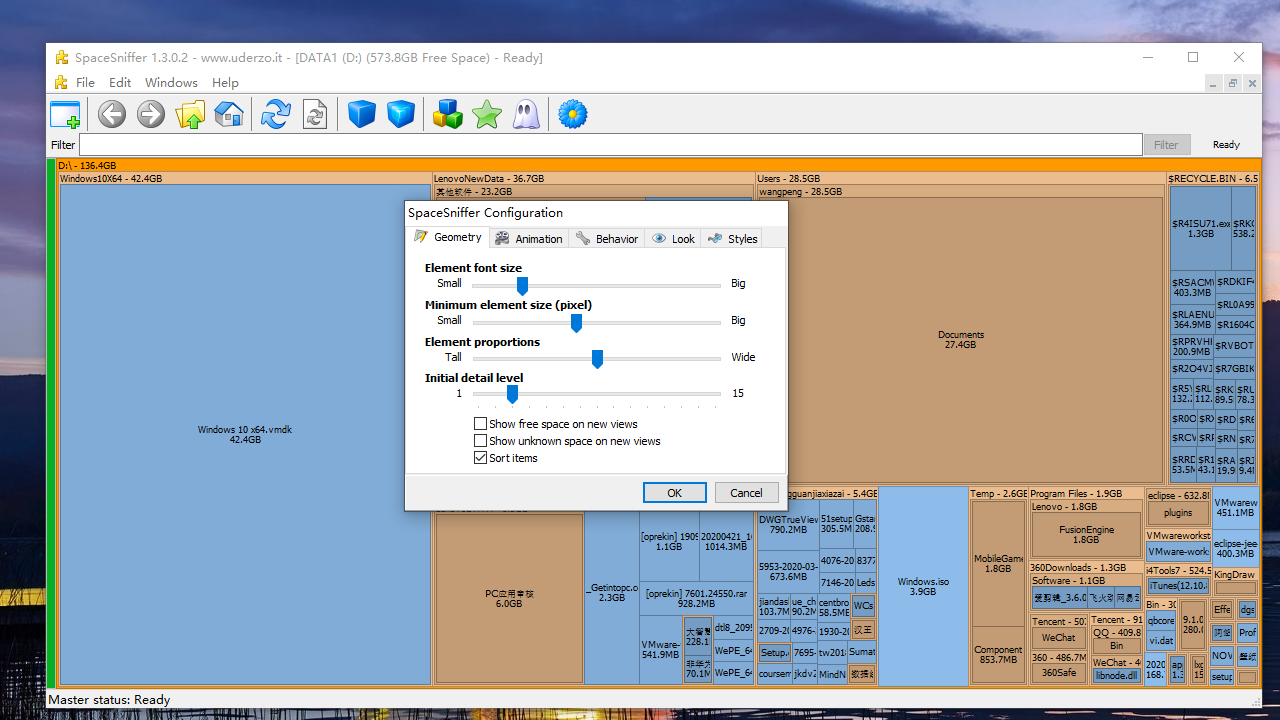Dismiss the dialog with Cancel
The height and width of the screenshot is (720, 1280).
point(746,492)
